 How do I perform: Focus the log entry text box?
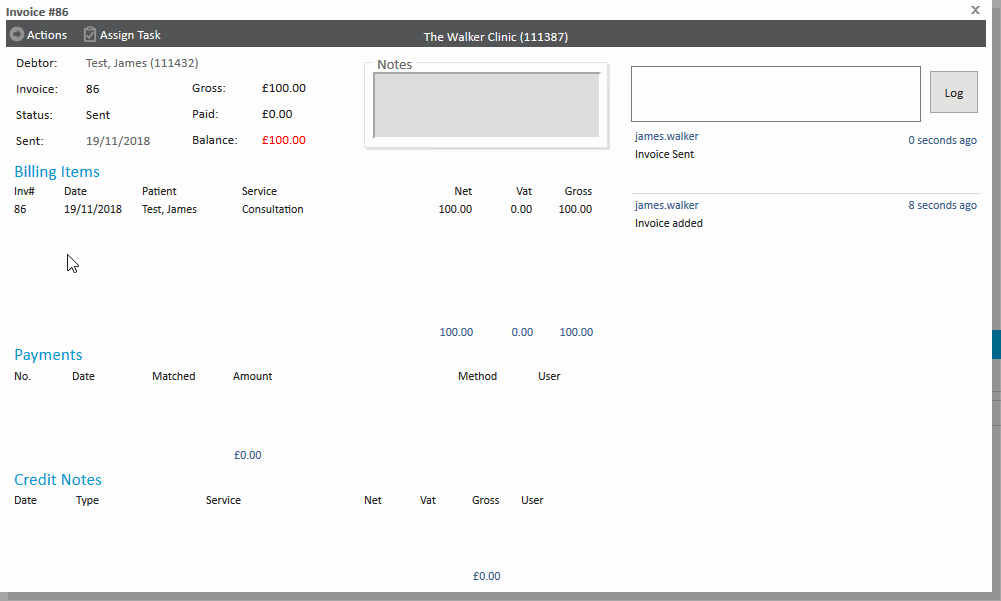coord(776,94)
